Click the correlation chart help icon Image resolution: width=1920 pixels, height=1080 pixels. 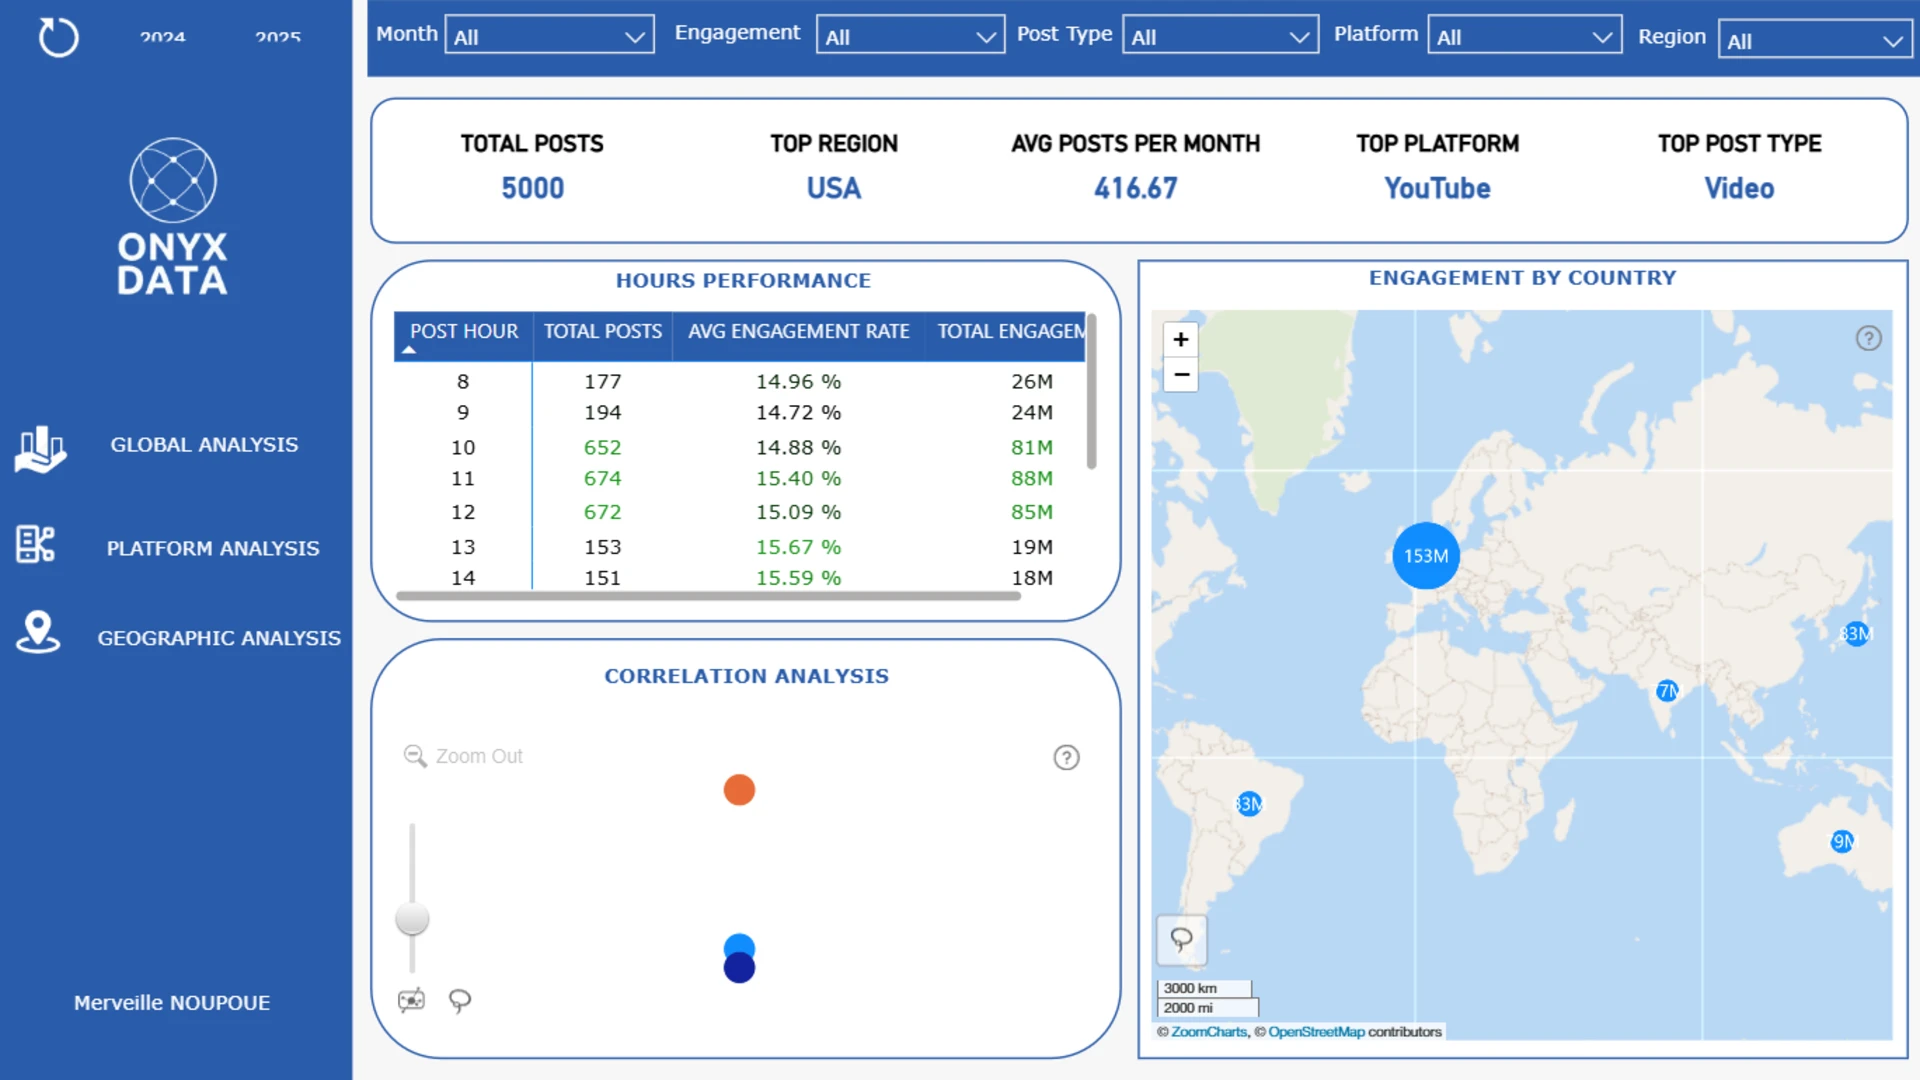click(1066, 758)
